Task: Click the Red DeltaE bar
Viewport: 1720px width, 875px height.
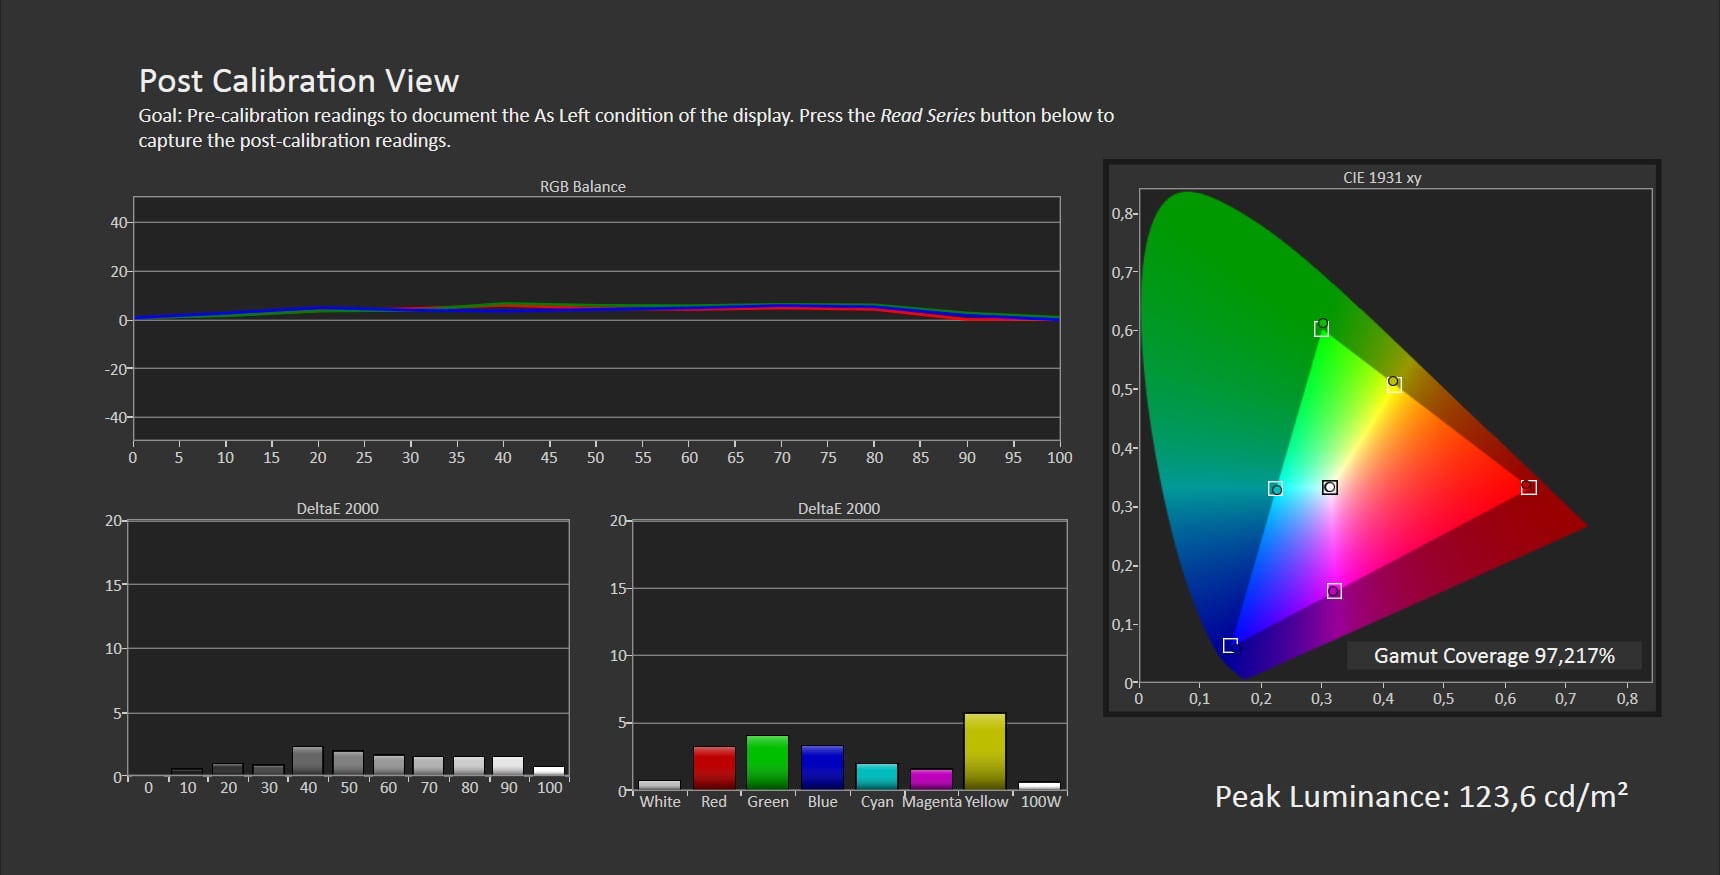Action: pos(714,768)
